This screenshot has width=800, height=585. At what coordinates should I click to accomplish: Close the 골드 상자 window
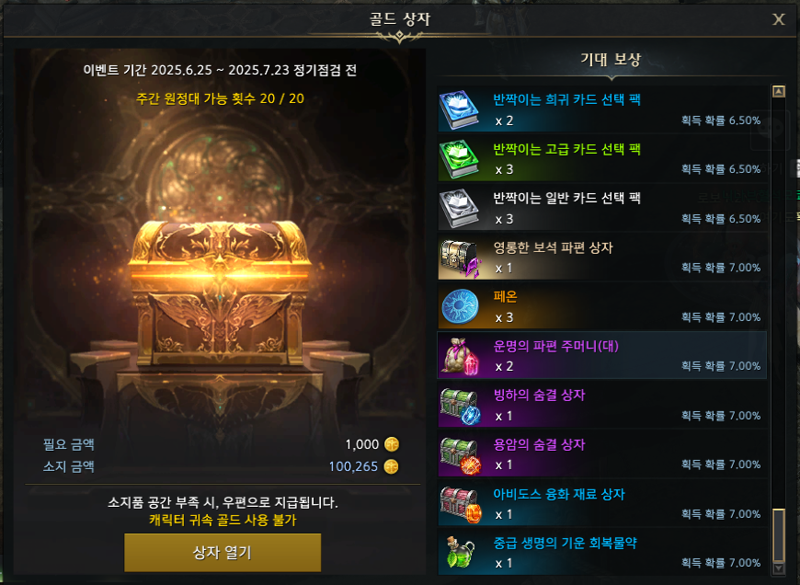(x=778, y=19)
